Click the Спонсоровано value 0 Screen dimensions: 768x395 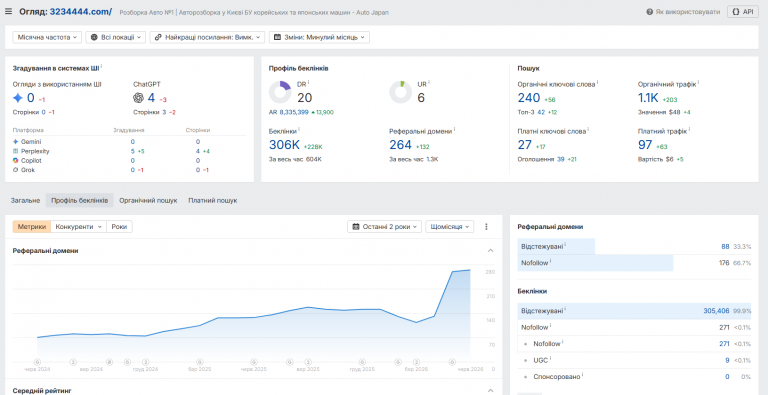pos(727,377)
